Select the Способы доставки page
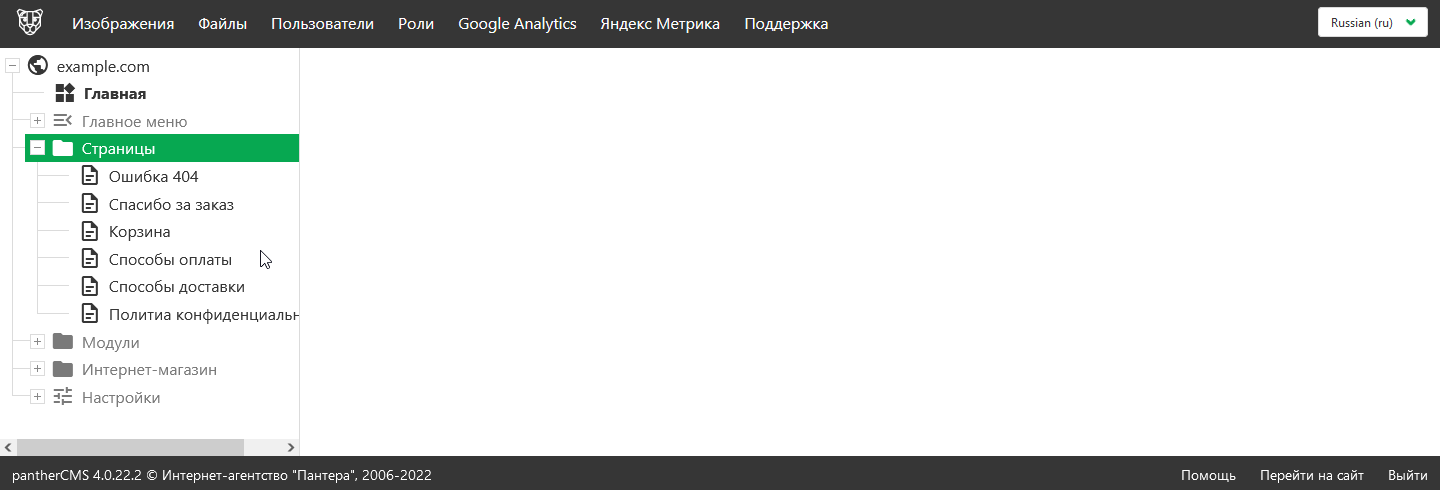Screen dimensions: 1440x490 pos(176,287)
